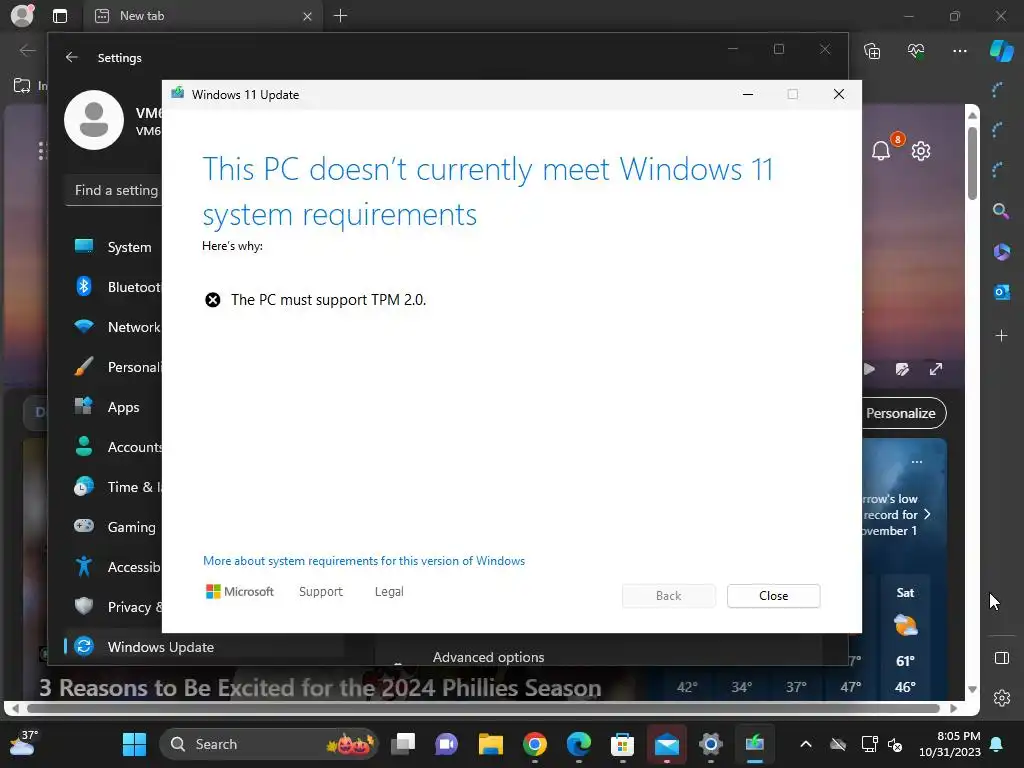Launch Google Chrome from the taskbar
Image resolution: width=1024 pixels, height=768 pixels.
[534, 744]
